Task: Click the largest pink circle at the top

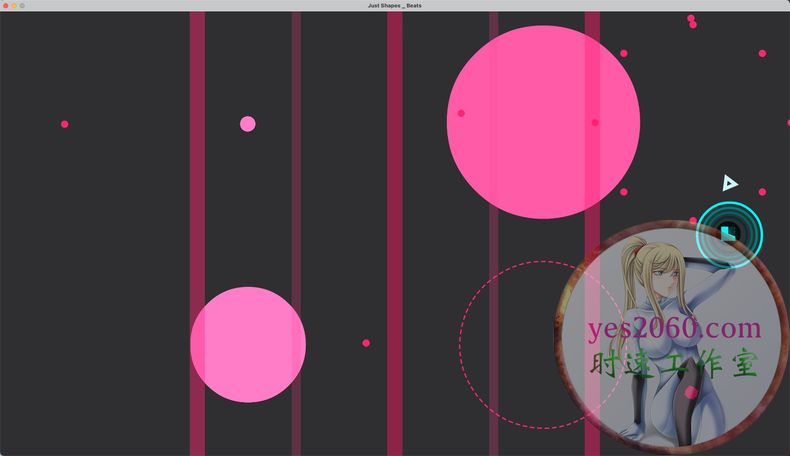Action: point(543,122)
